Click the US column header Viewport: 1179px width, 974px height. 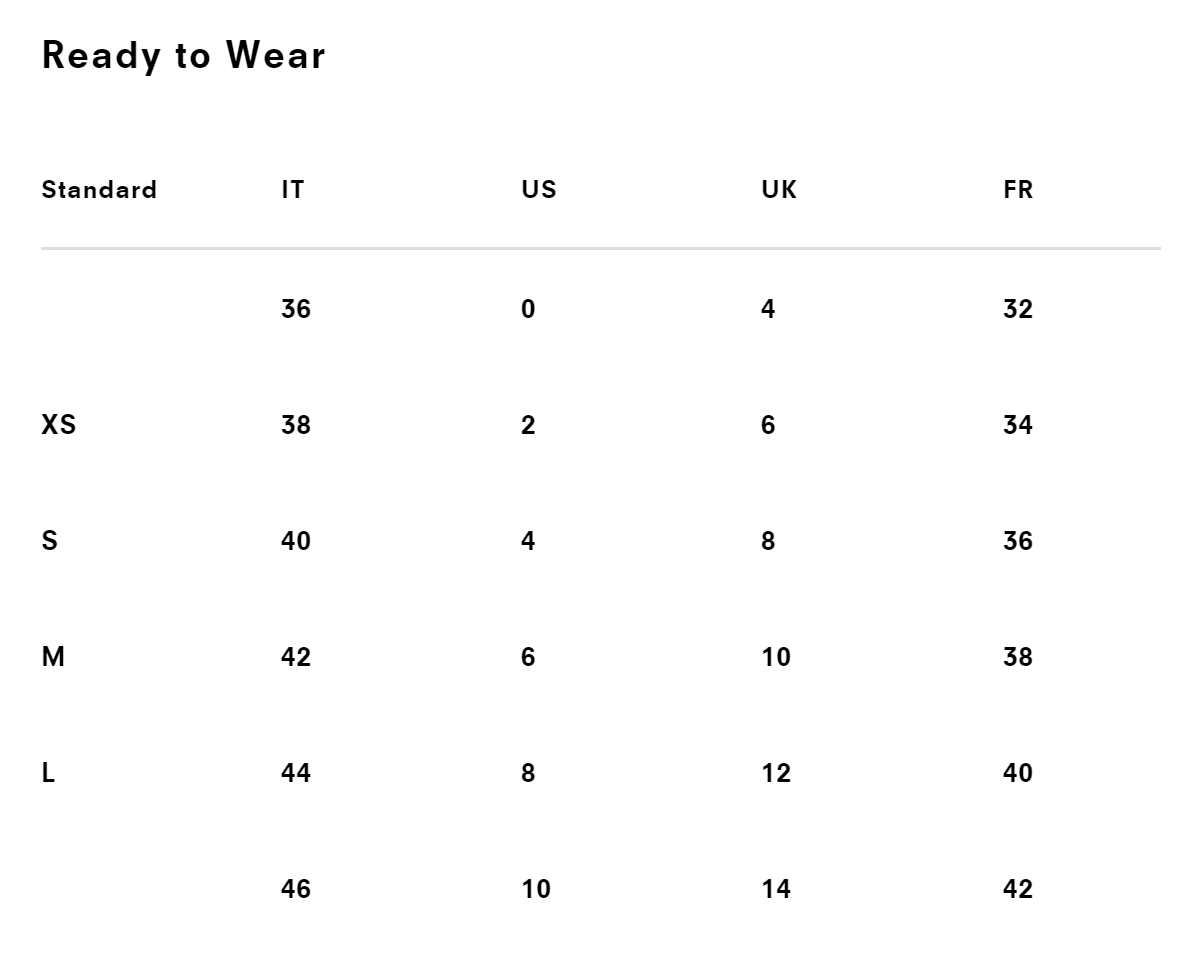pos(539,190)
